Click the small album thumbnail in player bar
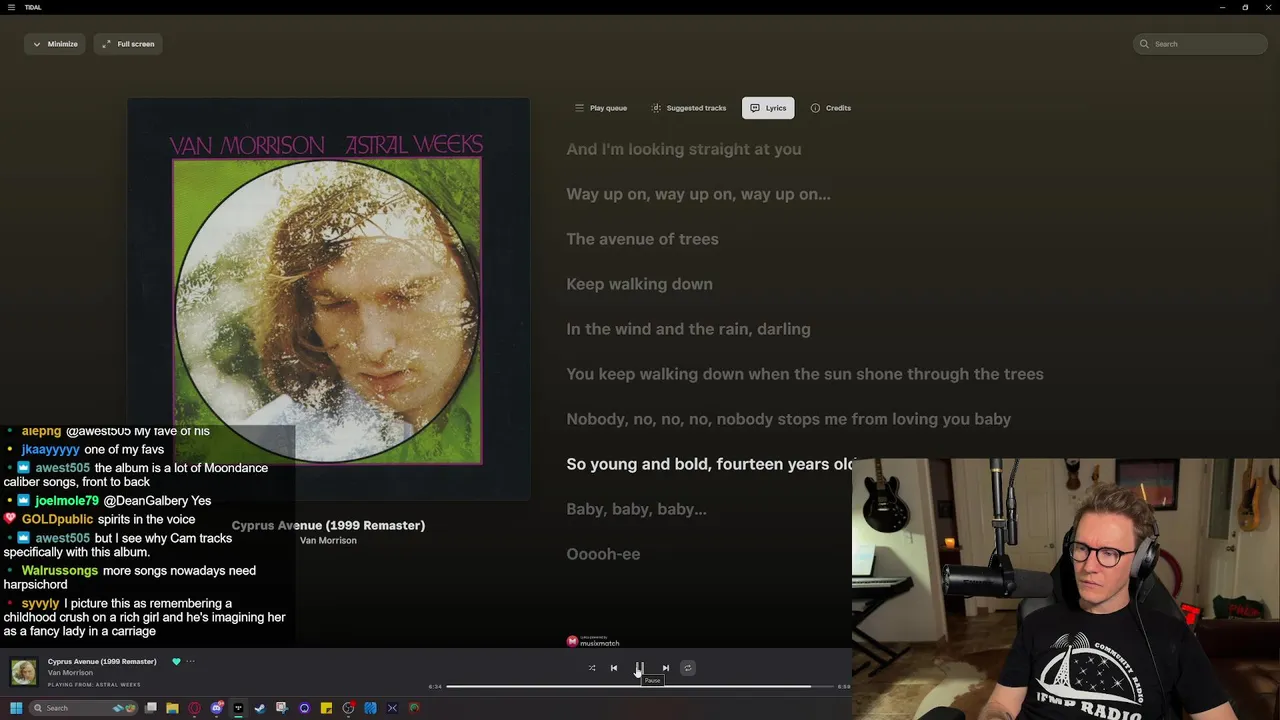Screen dimensions: 1280x720 click(x=24, y=672)
